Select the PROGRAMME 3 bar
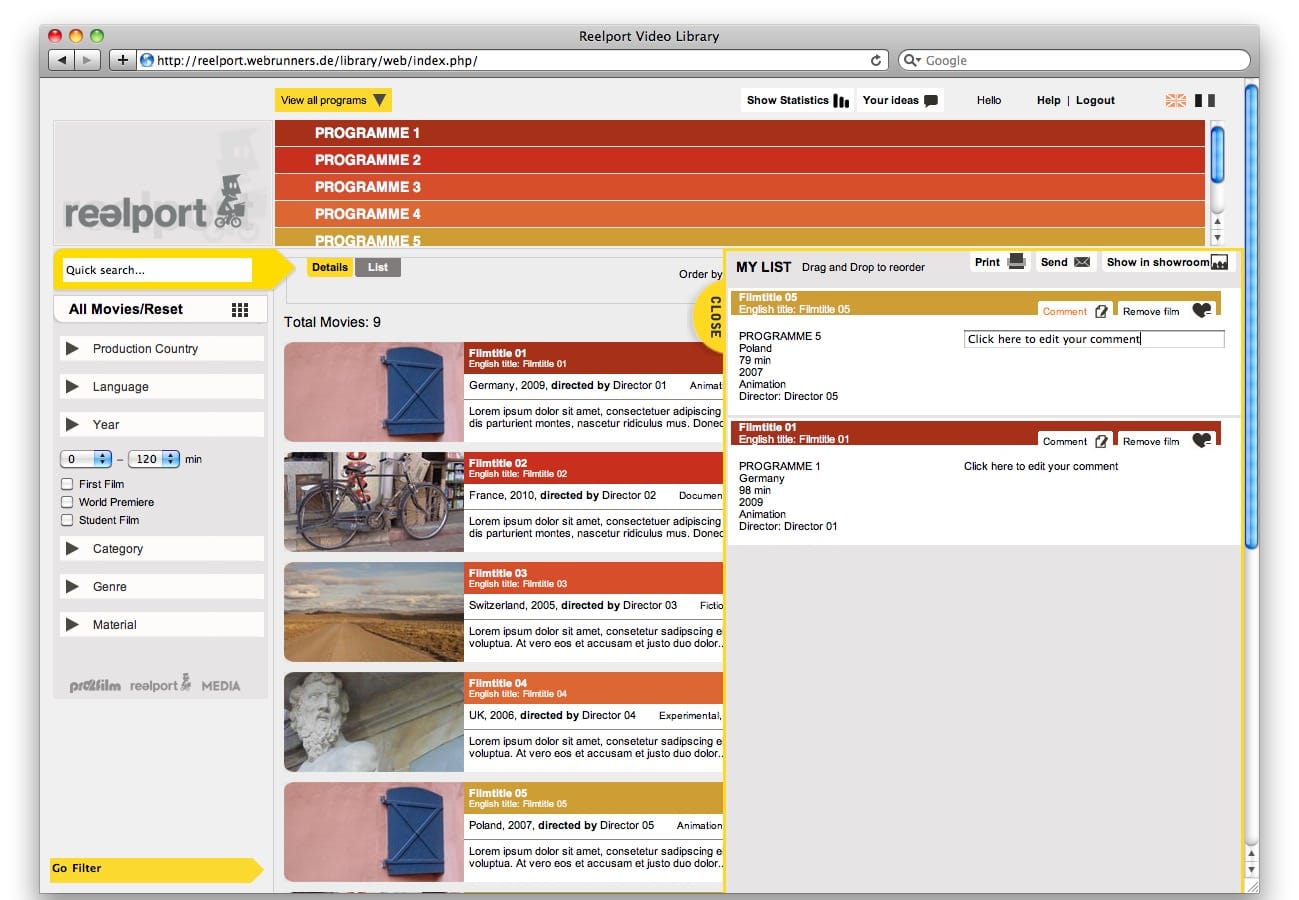1299x900 pixels. pyautogui.click(x=740, y=187)
